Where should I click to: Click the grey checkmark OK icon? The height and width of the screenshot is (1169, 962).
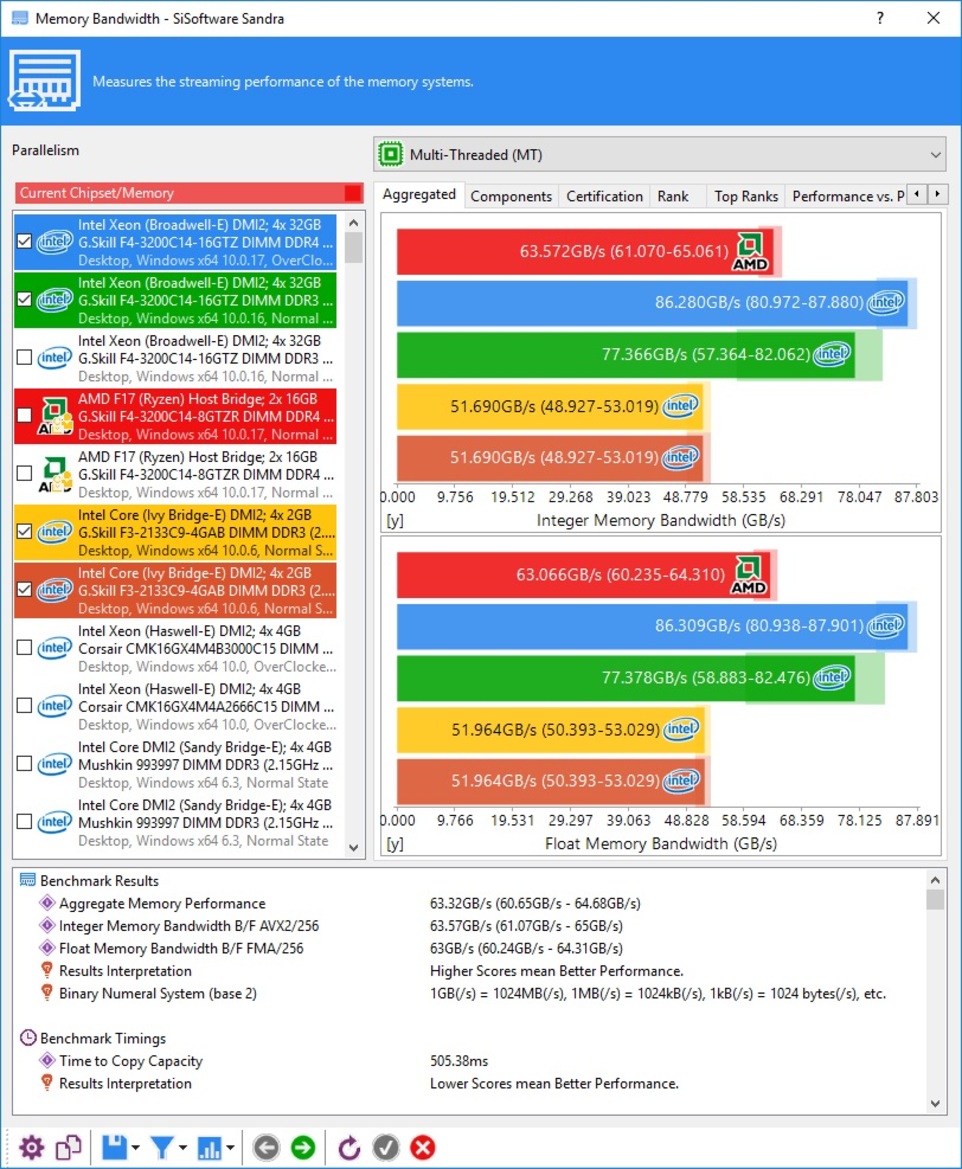click(x=386, y=1147)
